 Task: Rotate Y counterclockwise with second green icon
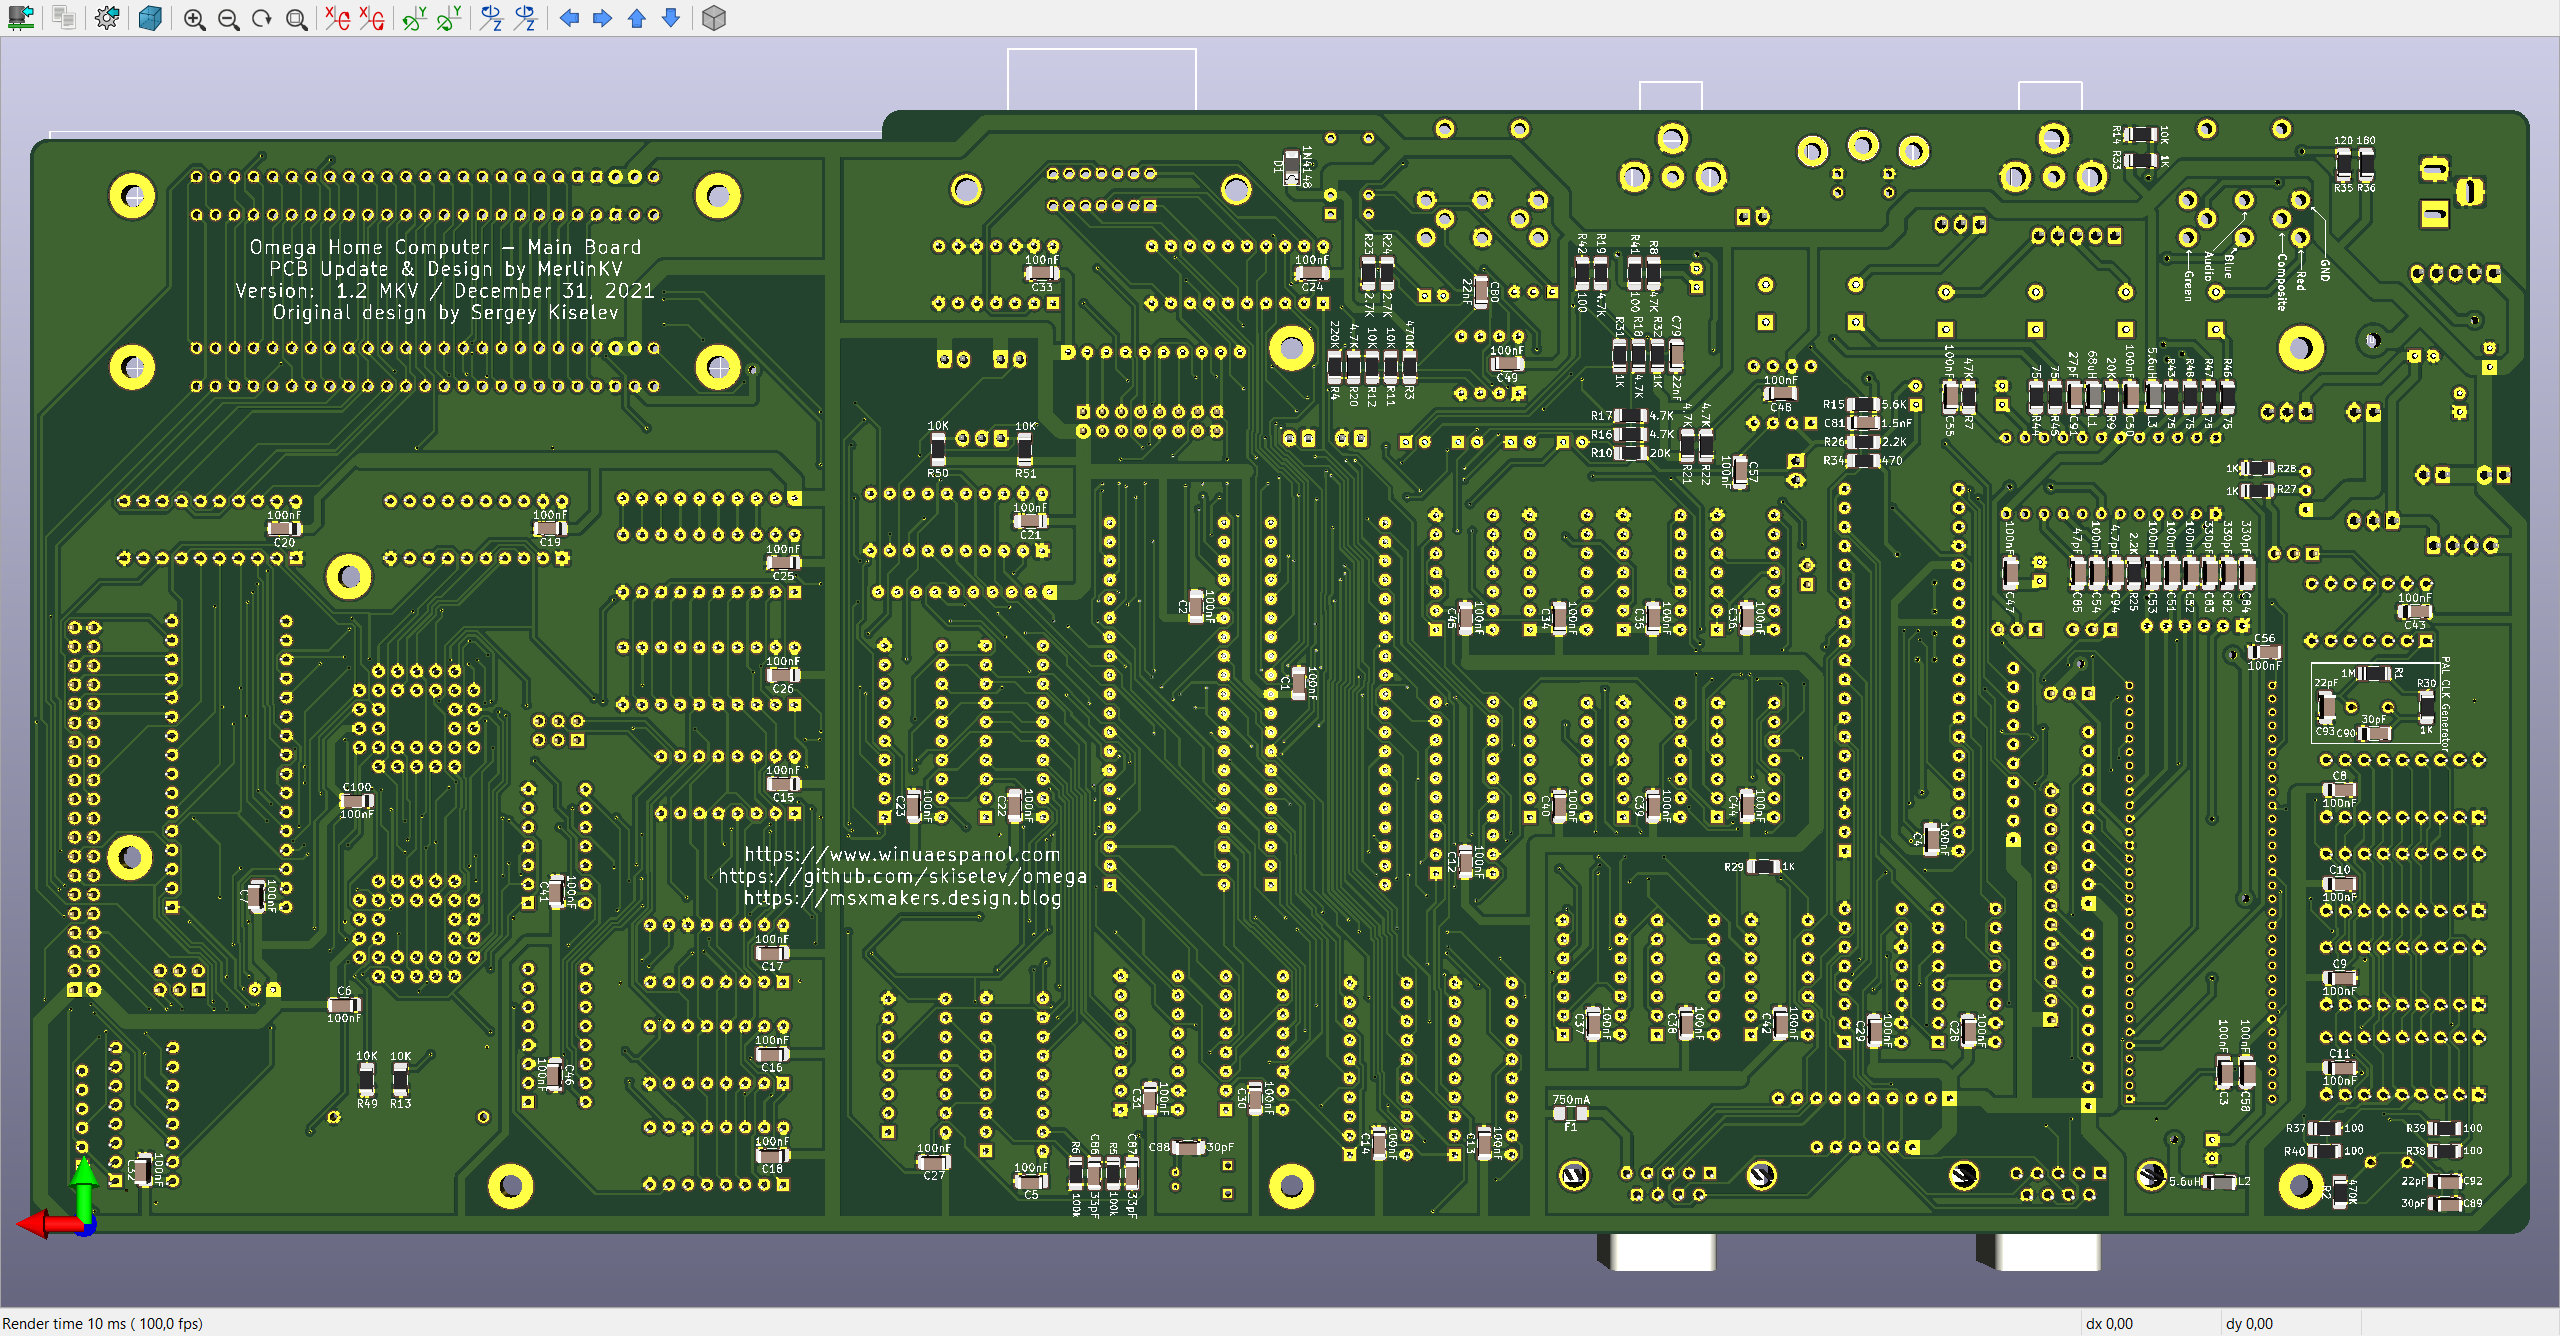pos(449,18)
